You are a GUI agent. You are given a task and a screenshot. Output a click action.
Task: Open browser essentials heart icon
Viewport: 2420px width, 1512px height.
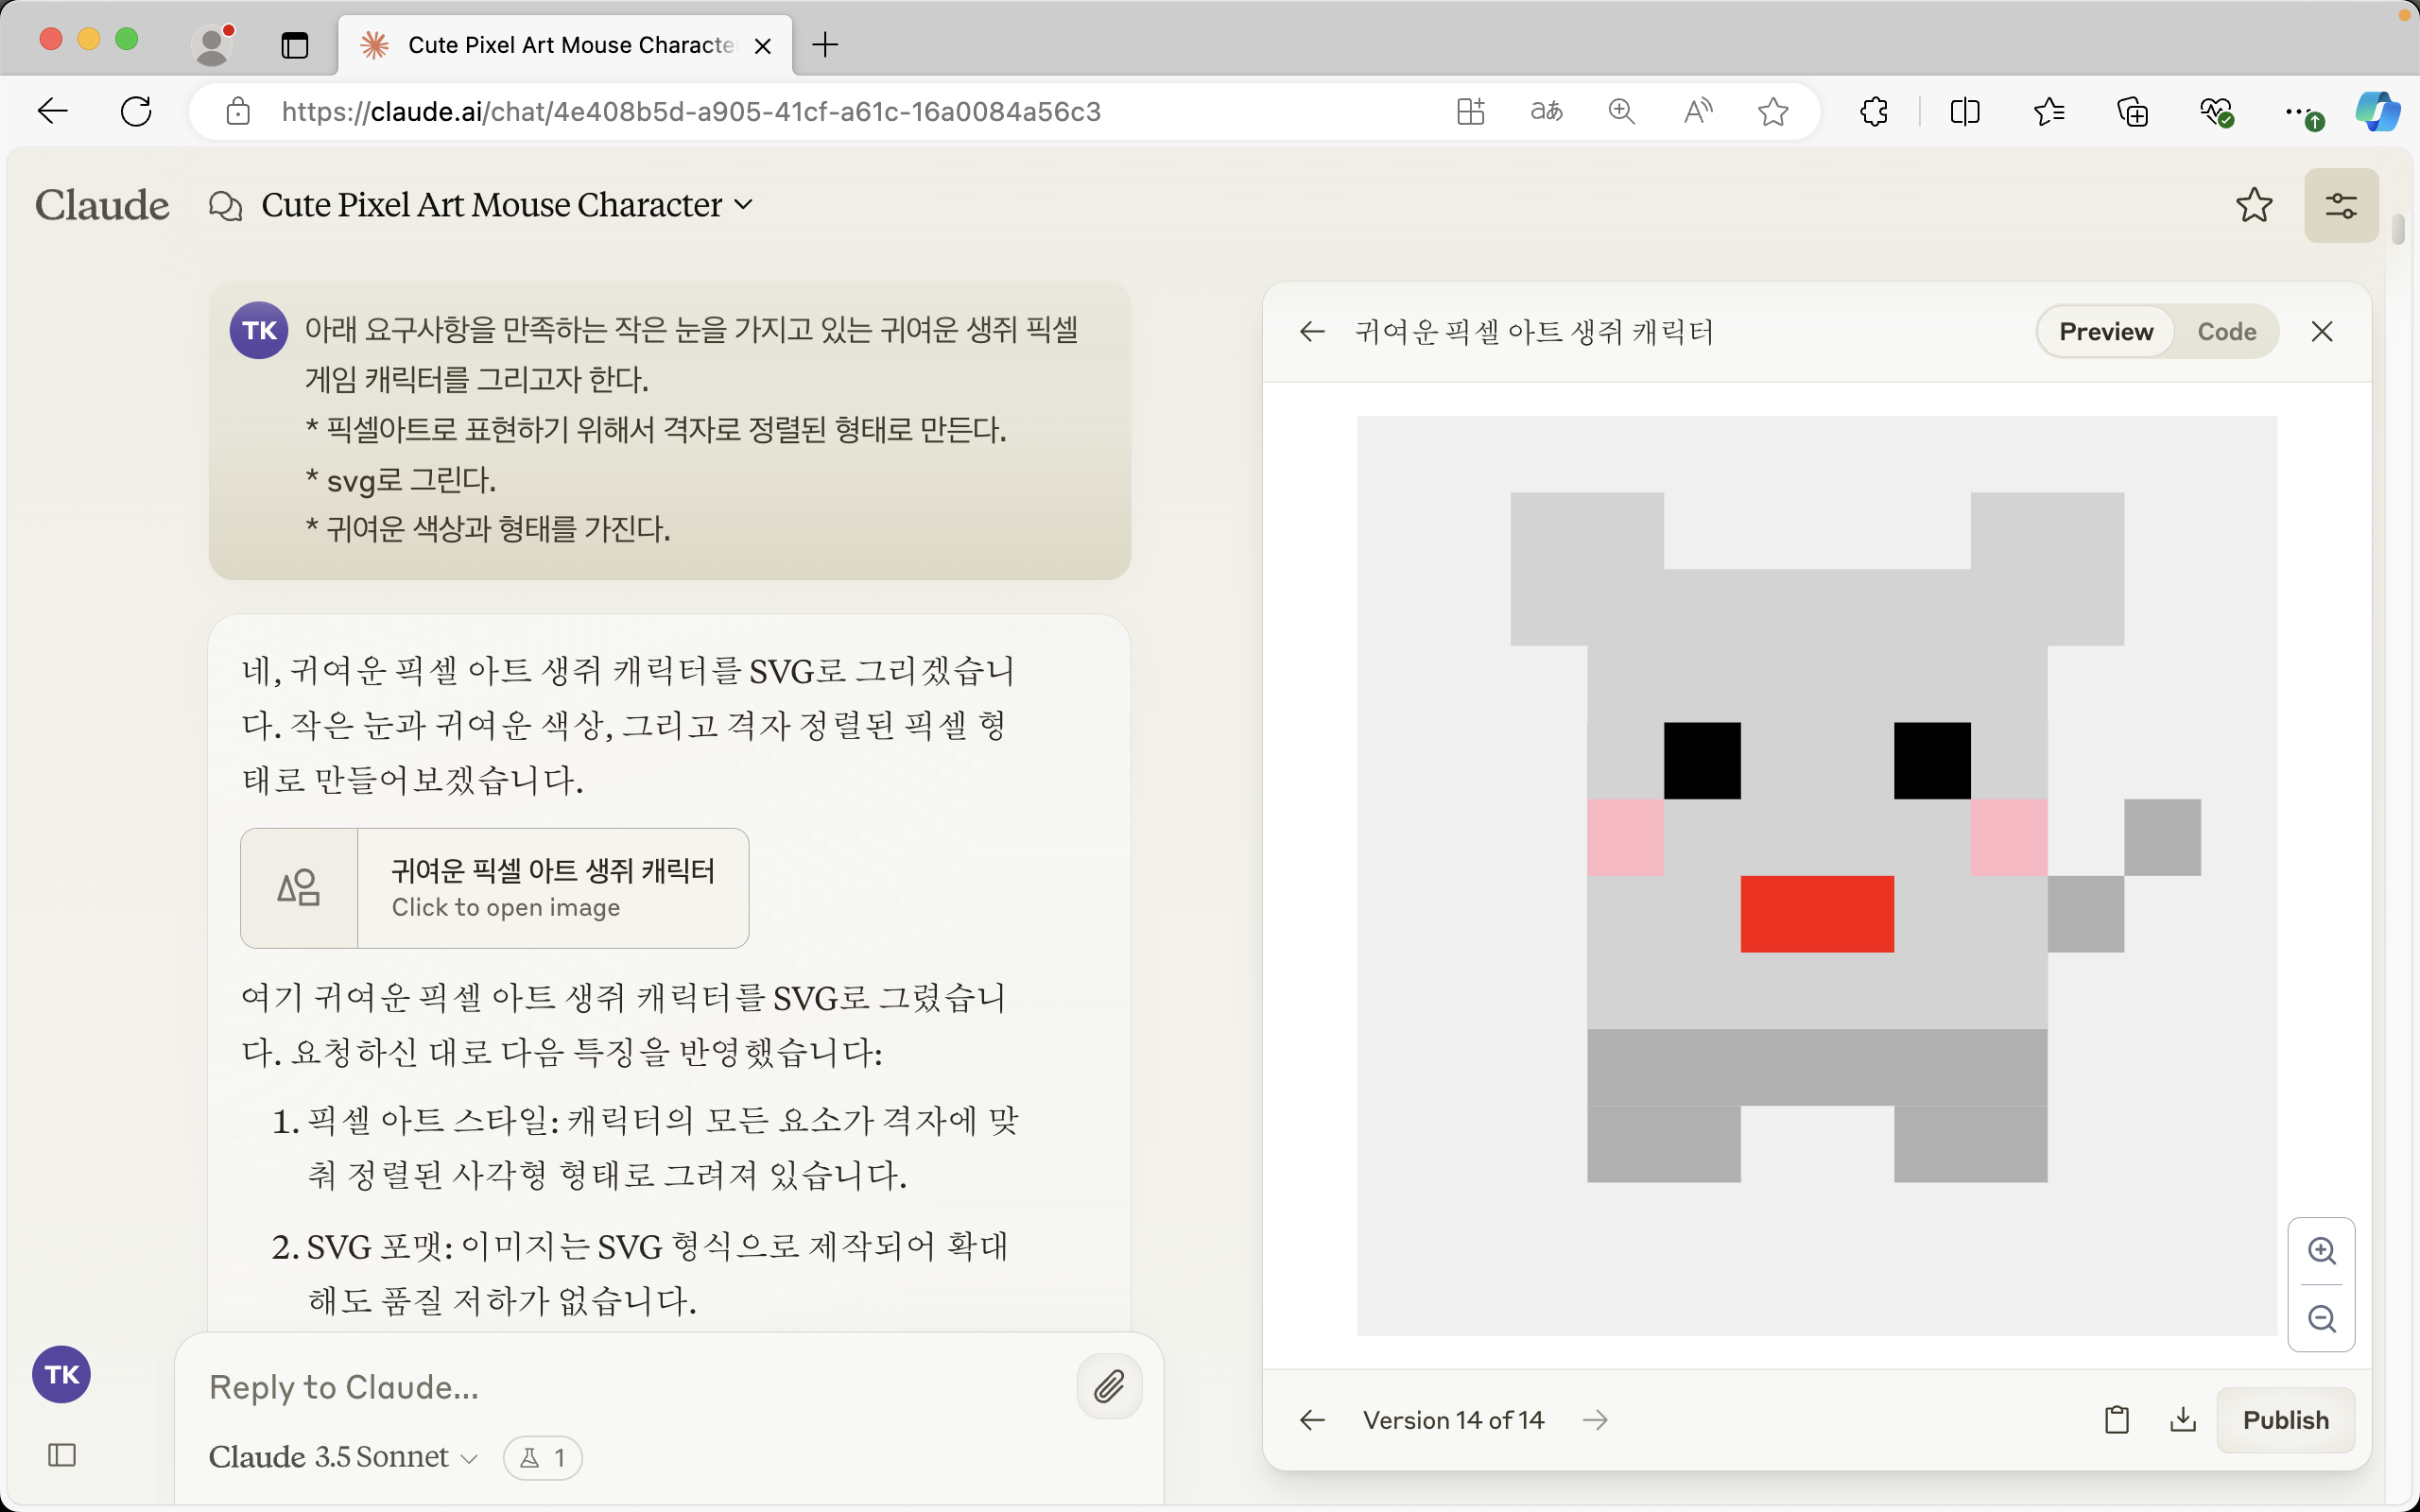pyautogui.click(x=2216, y=111)
